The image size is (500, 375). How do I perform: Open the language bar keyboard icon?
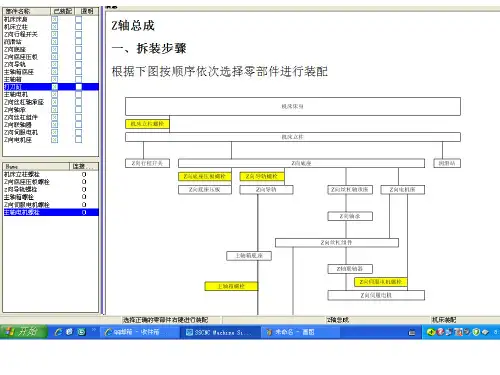[412, 332]
